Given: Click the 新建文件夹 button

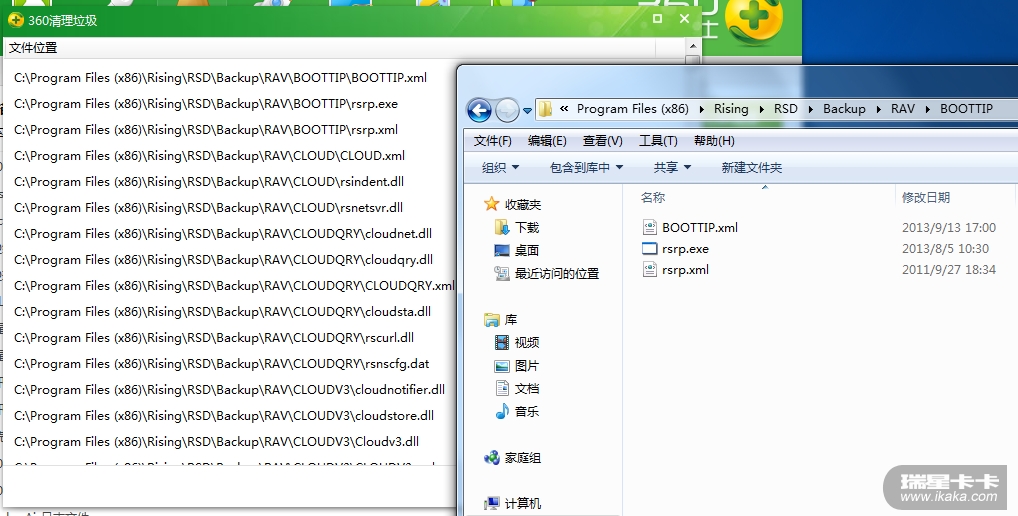Looking at the screenshot, I should pyautogui.click(x=752, y=167).
